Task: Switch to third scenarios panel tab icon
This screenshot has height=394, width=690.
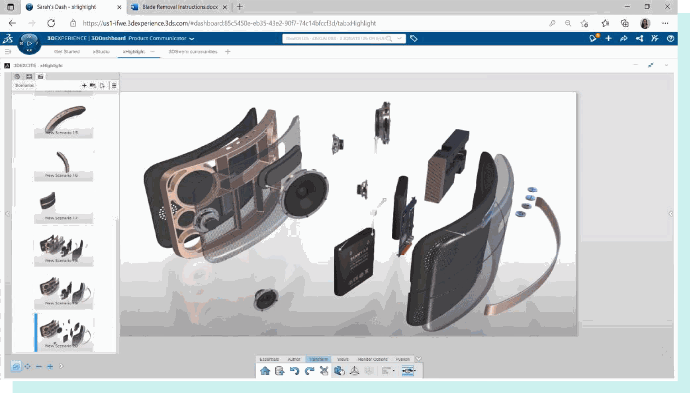Action: point(40,77)
